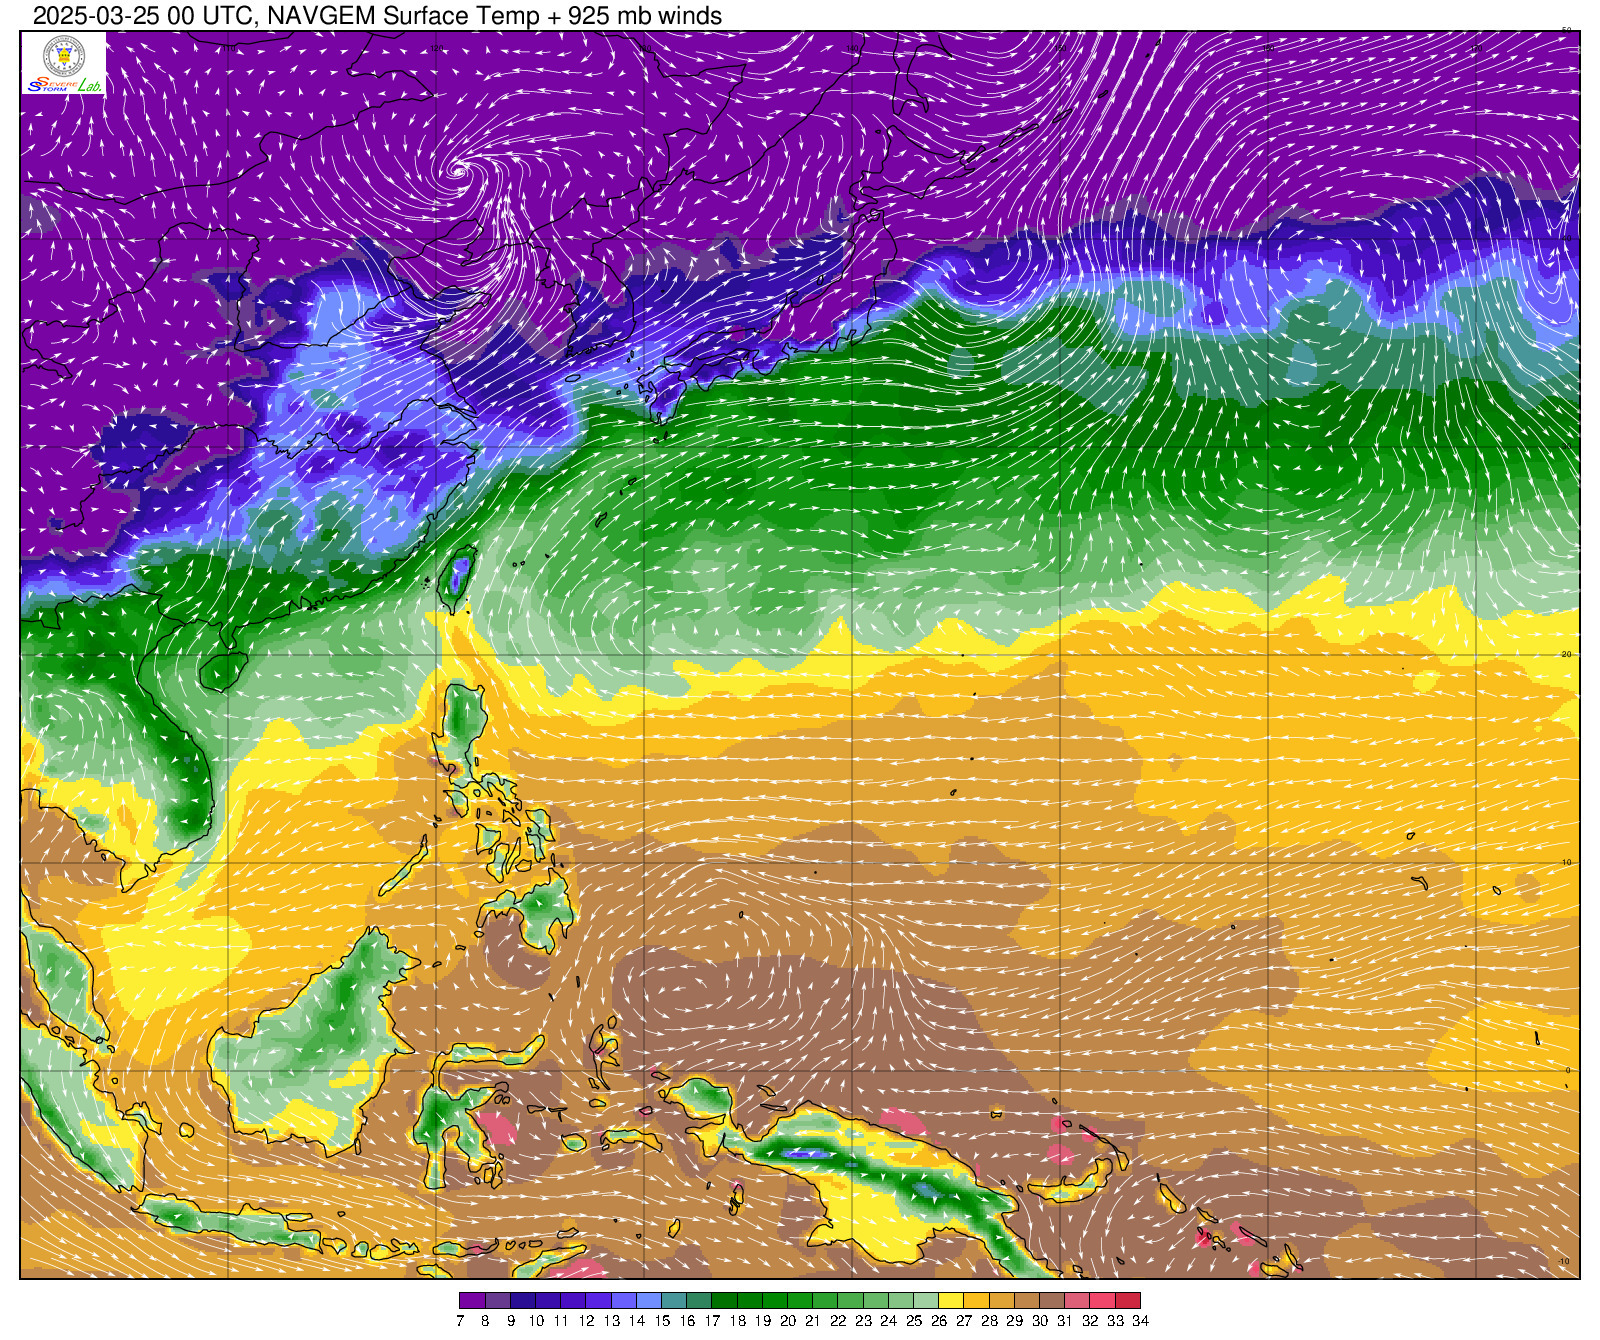The width and height of the screenshot is (1600, 1340).
Task: Click Hainan island on the map
Action: 222,670
